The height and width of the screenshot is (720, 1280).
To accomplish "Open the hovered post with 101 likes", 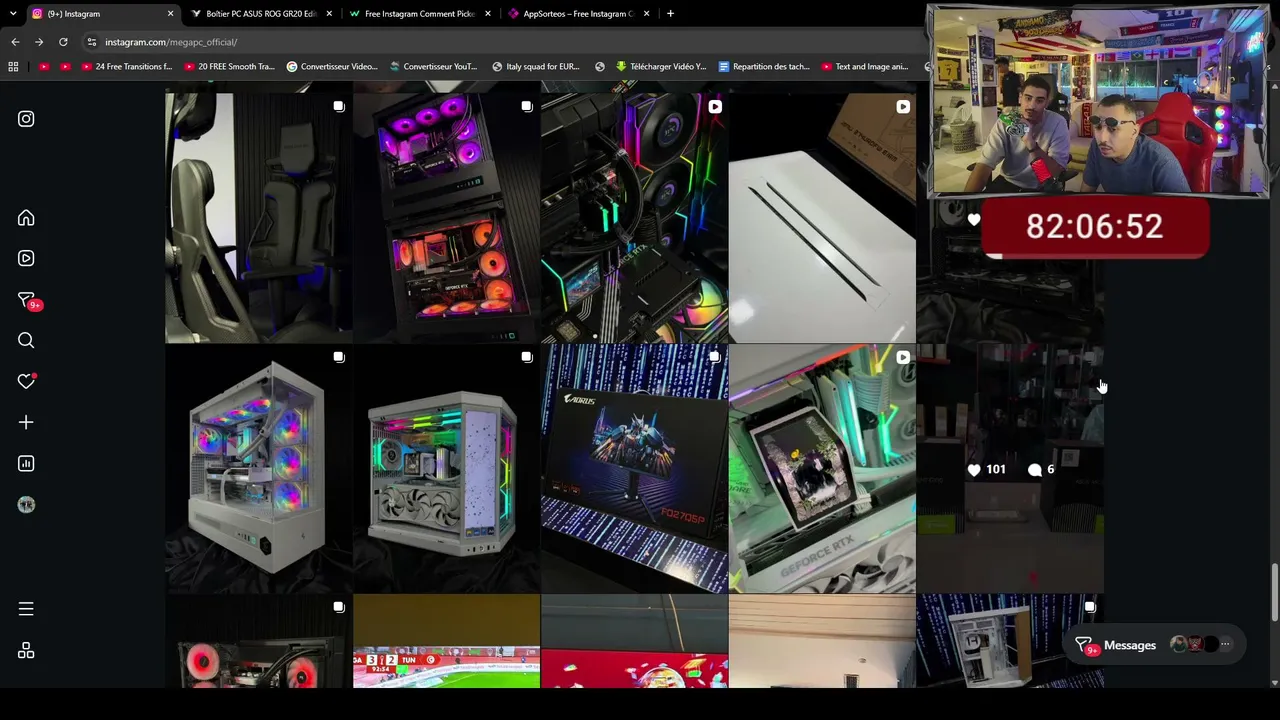I will point(1010,469).
